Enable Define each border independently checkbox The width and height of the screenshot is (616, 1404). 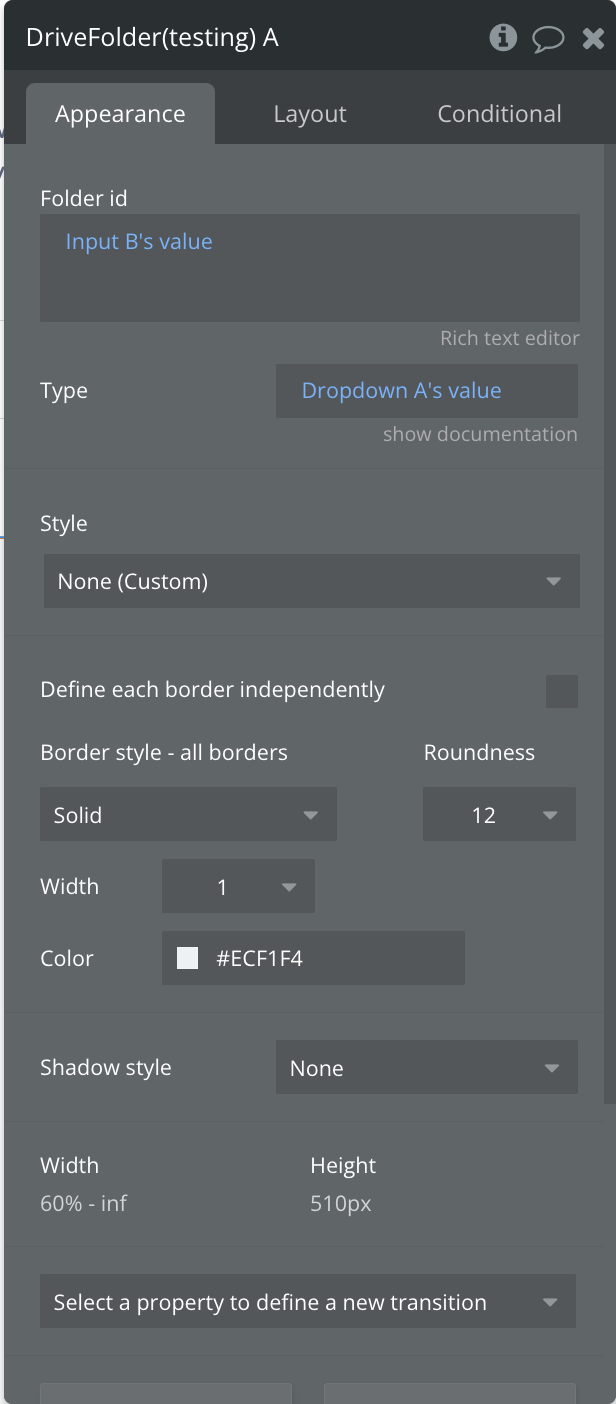click(x=561, y=691)
